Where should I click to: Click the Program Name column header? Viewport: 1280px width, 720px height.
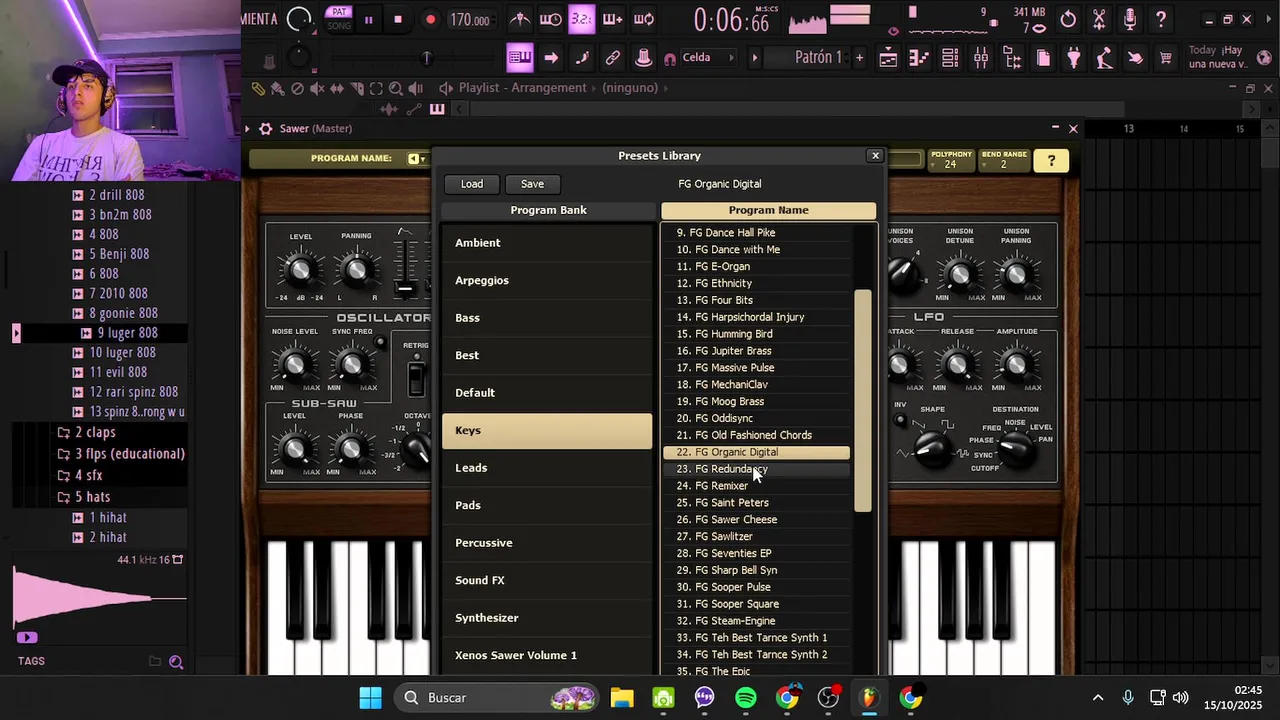pyautogui.click(x=768, y=210)
